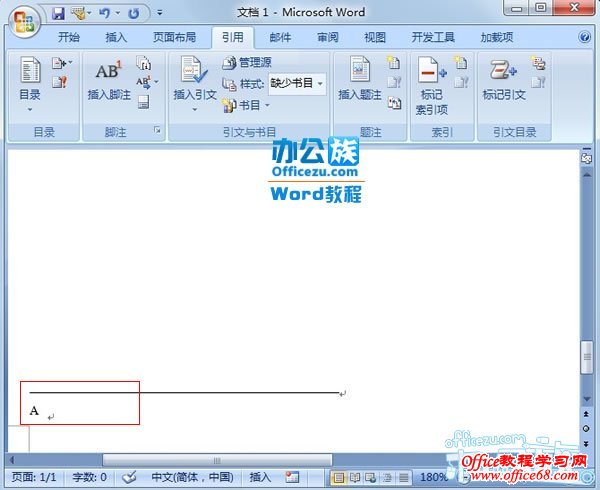Click the insert endnote icon
Image resolution: width=600 pixels, height=490 pixels.
coord(143,63)
